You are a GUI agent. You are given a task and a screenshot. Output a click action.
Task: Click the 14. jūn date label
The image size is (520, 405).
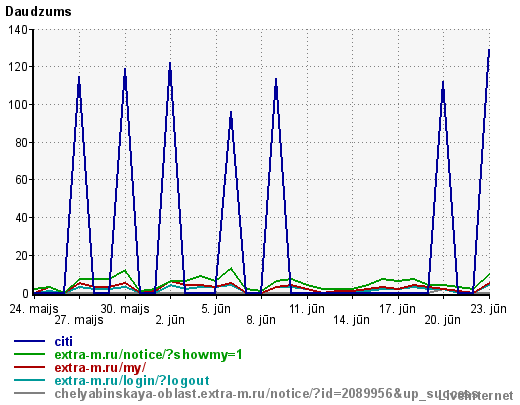tap(352, 320)
